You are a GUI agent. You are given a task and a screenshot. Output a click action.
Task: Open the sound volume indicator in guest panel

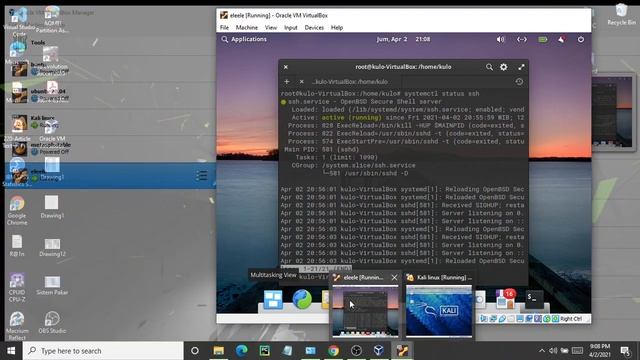(x=500, y=40)
